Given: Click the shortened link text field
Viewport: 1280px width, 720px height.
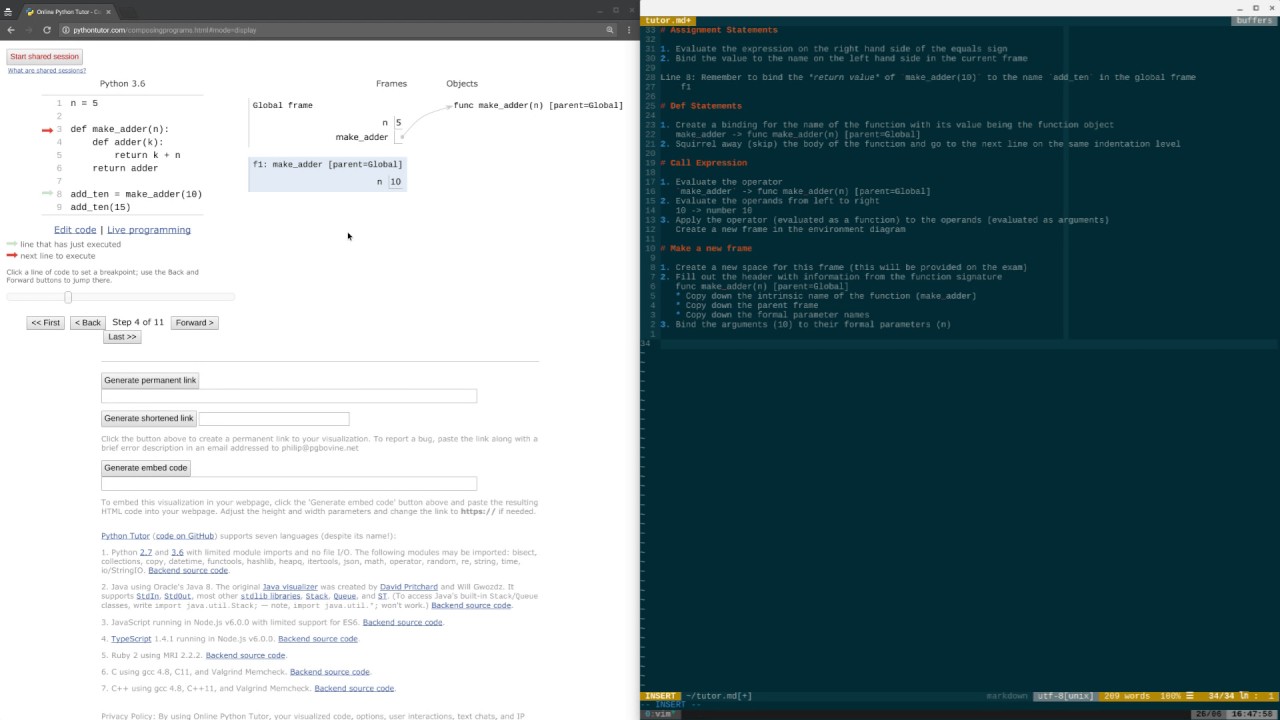Looking at the screenshot, I should click(274, 419).
